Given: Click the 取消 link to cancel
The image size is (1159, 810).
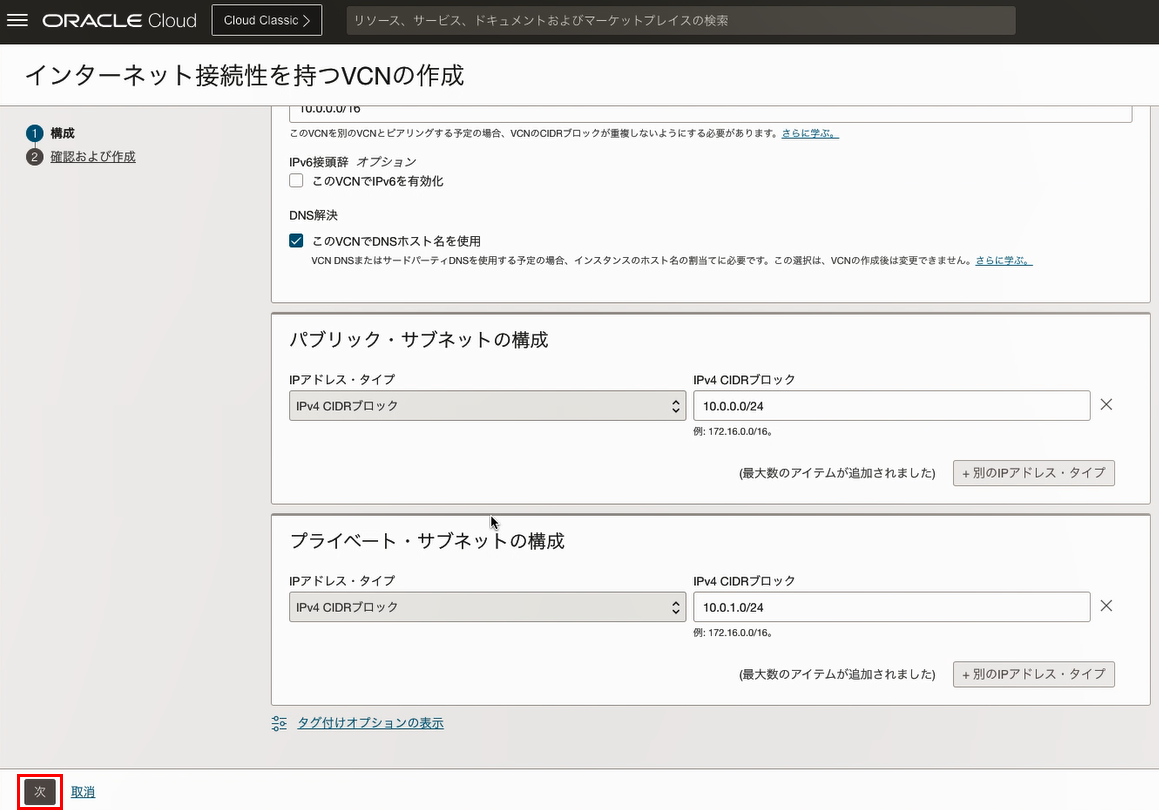Looking at the screenshot, I should click(x=81, y=791).
